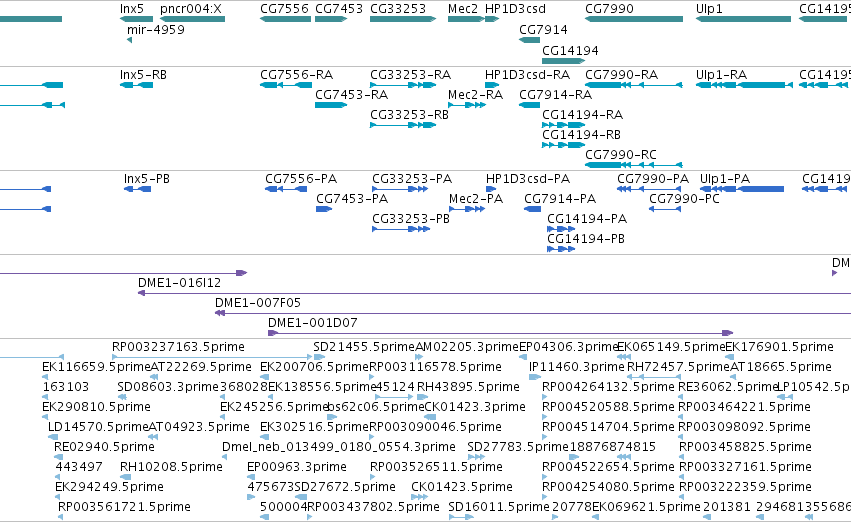Screen dimensions: 851x522
Task: Select the CG7556-PA protein feature
Action: (x=286, y=189)
